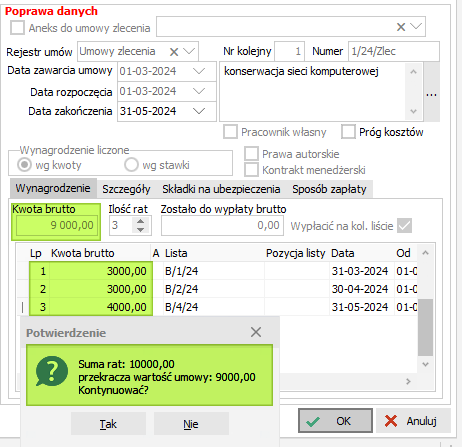
Task: Close the Potwierdzenie dialog with X
Action: [256, 332]
